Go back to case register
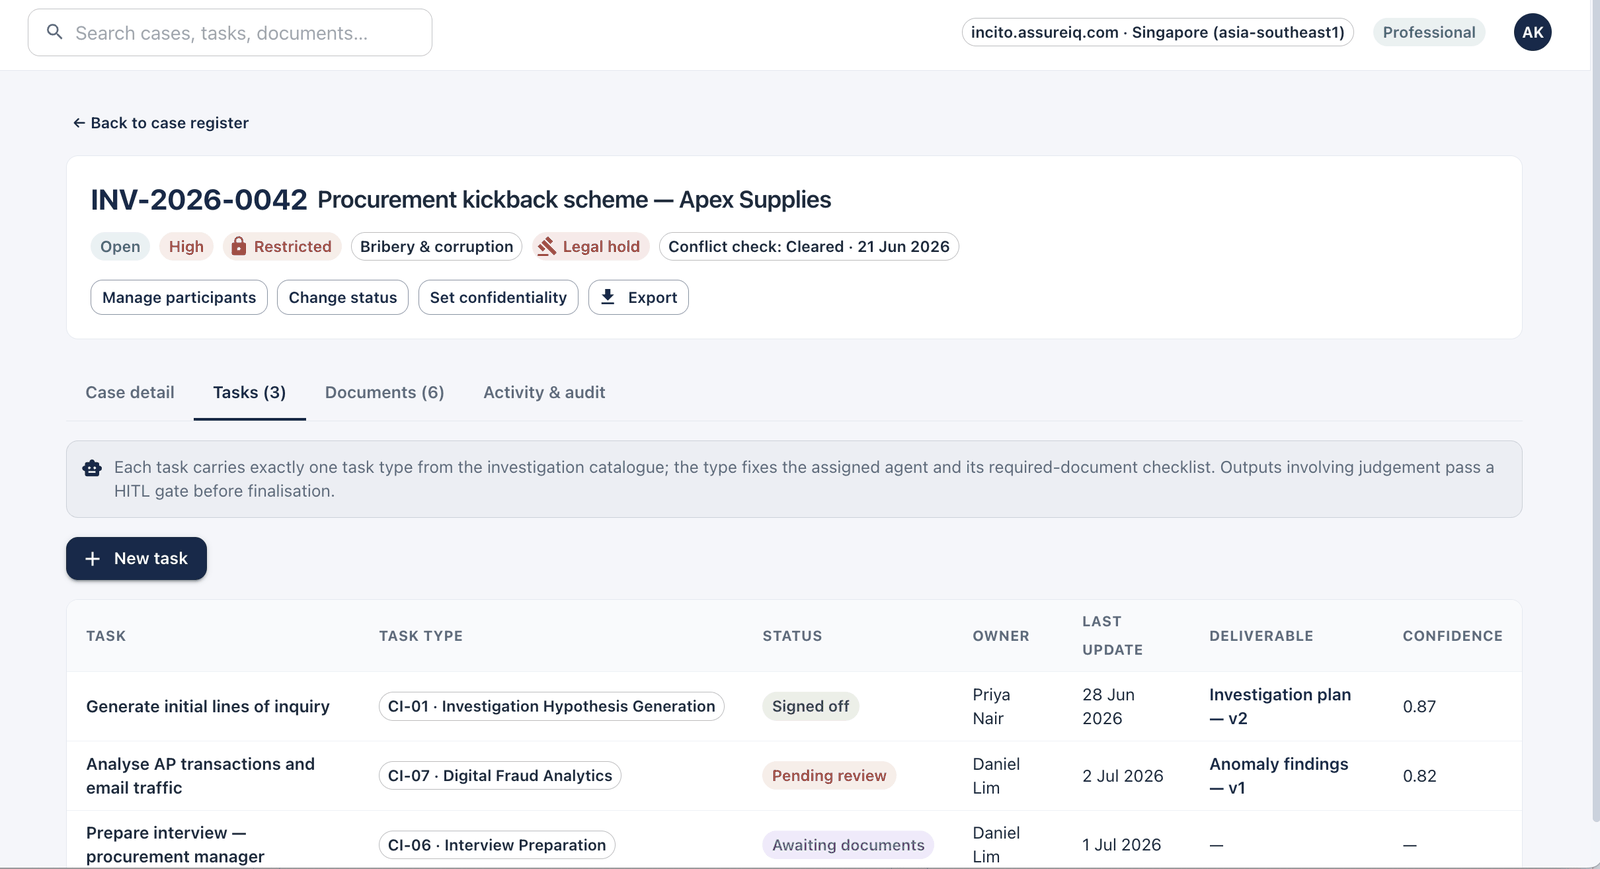 click(x=161, y=123)
